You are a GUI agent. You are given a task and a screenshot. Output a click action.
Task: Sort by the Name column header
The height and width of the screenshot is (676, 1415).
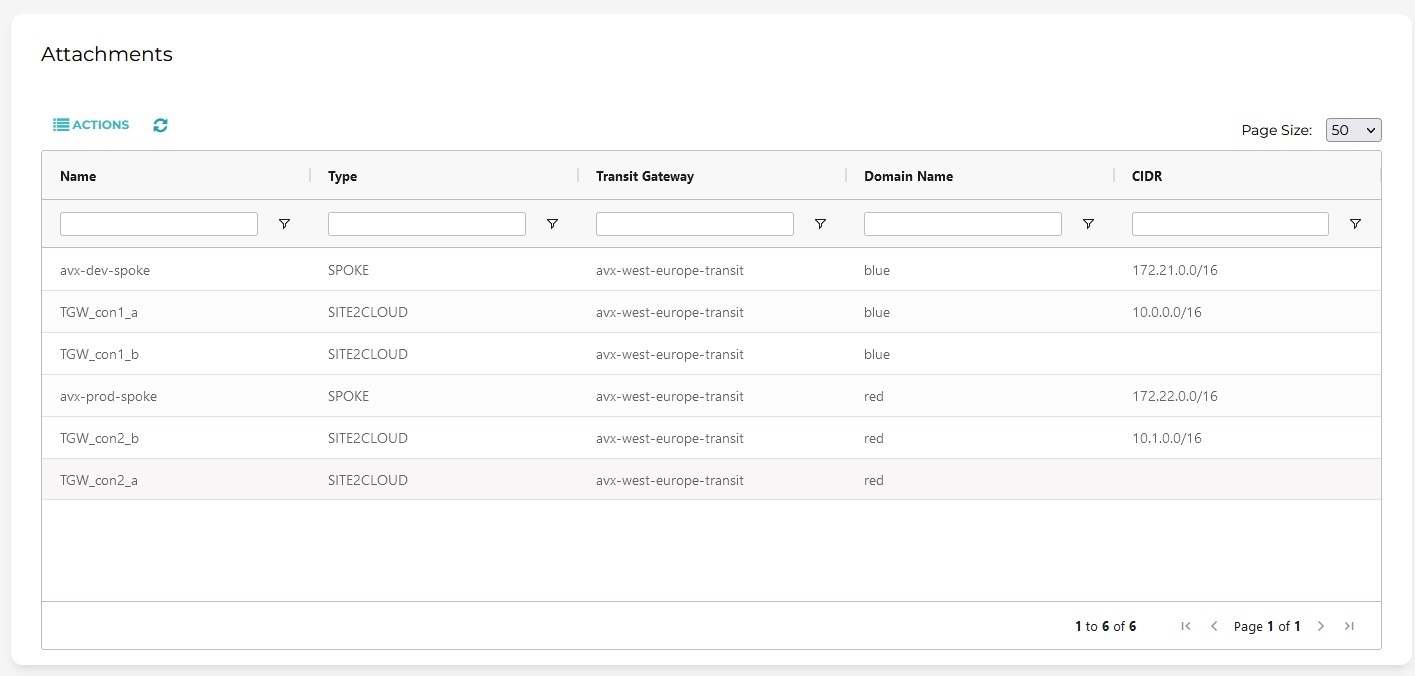pos(78,176)
